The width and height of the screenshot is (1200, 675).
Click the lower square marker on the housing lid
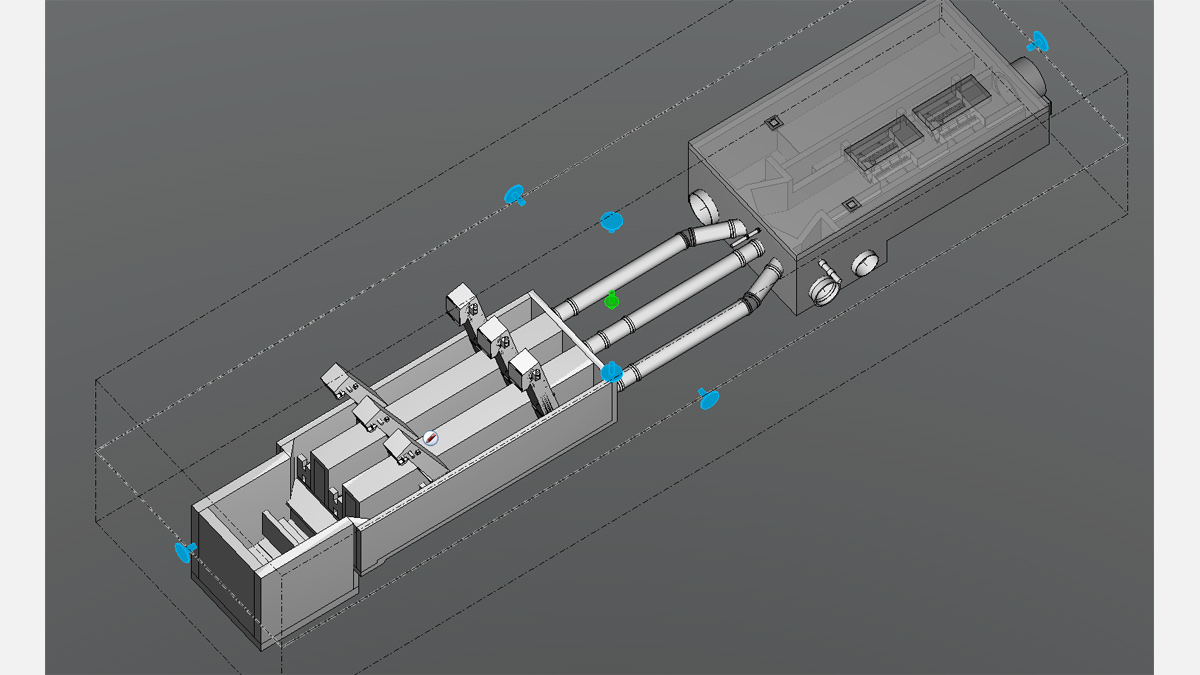click(x=850, y=205)
